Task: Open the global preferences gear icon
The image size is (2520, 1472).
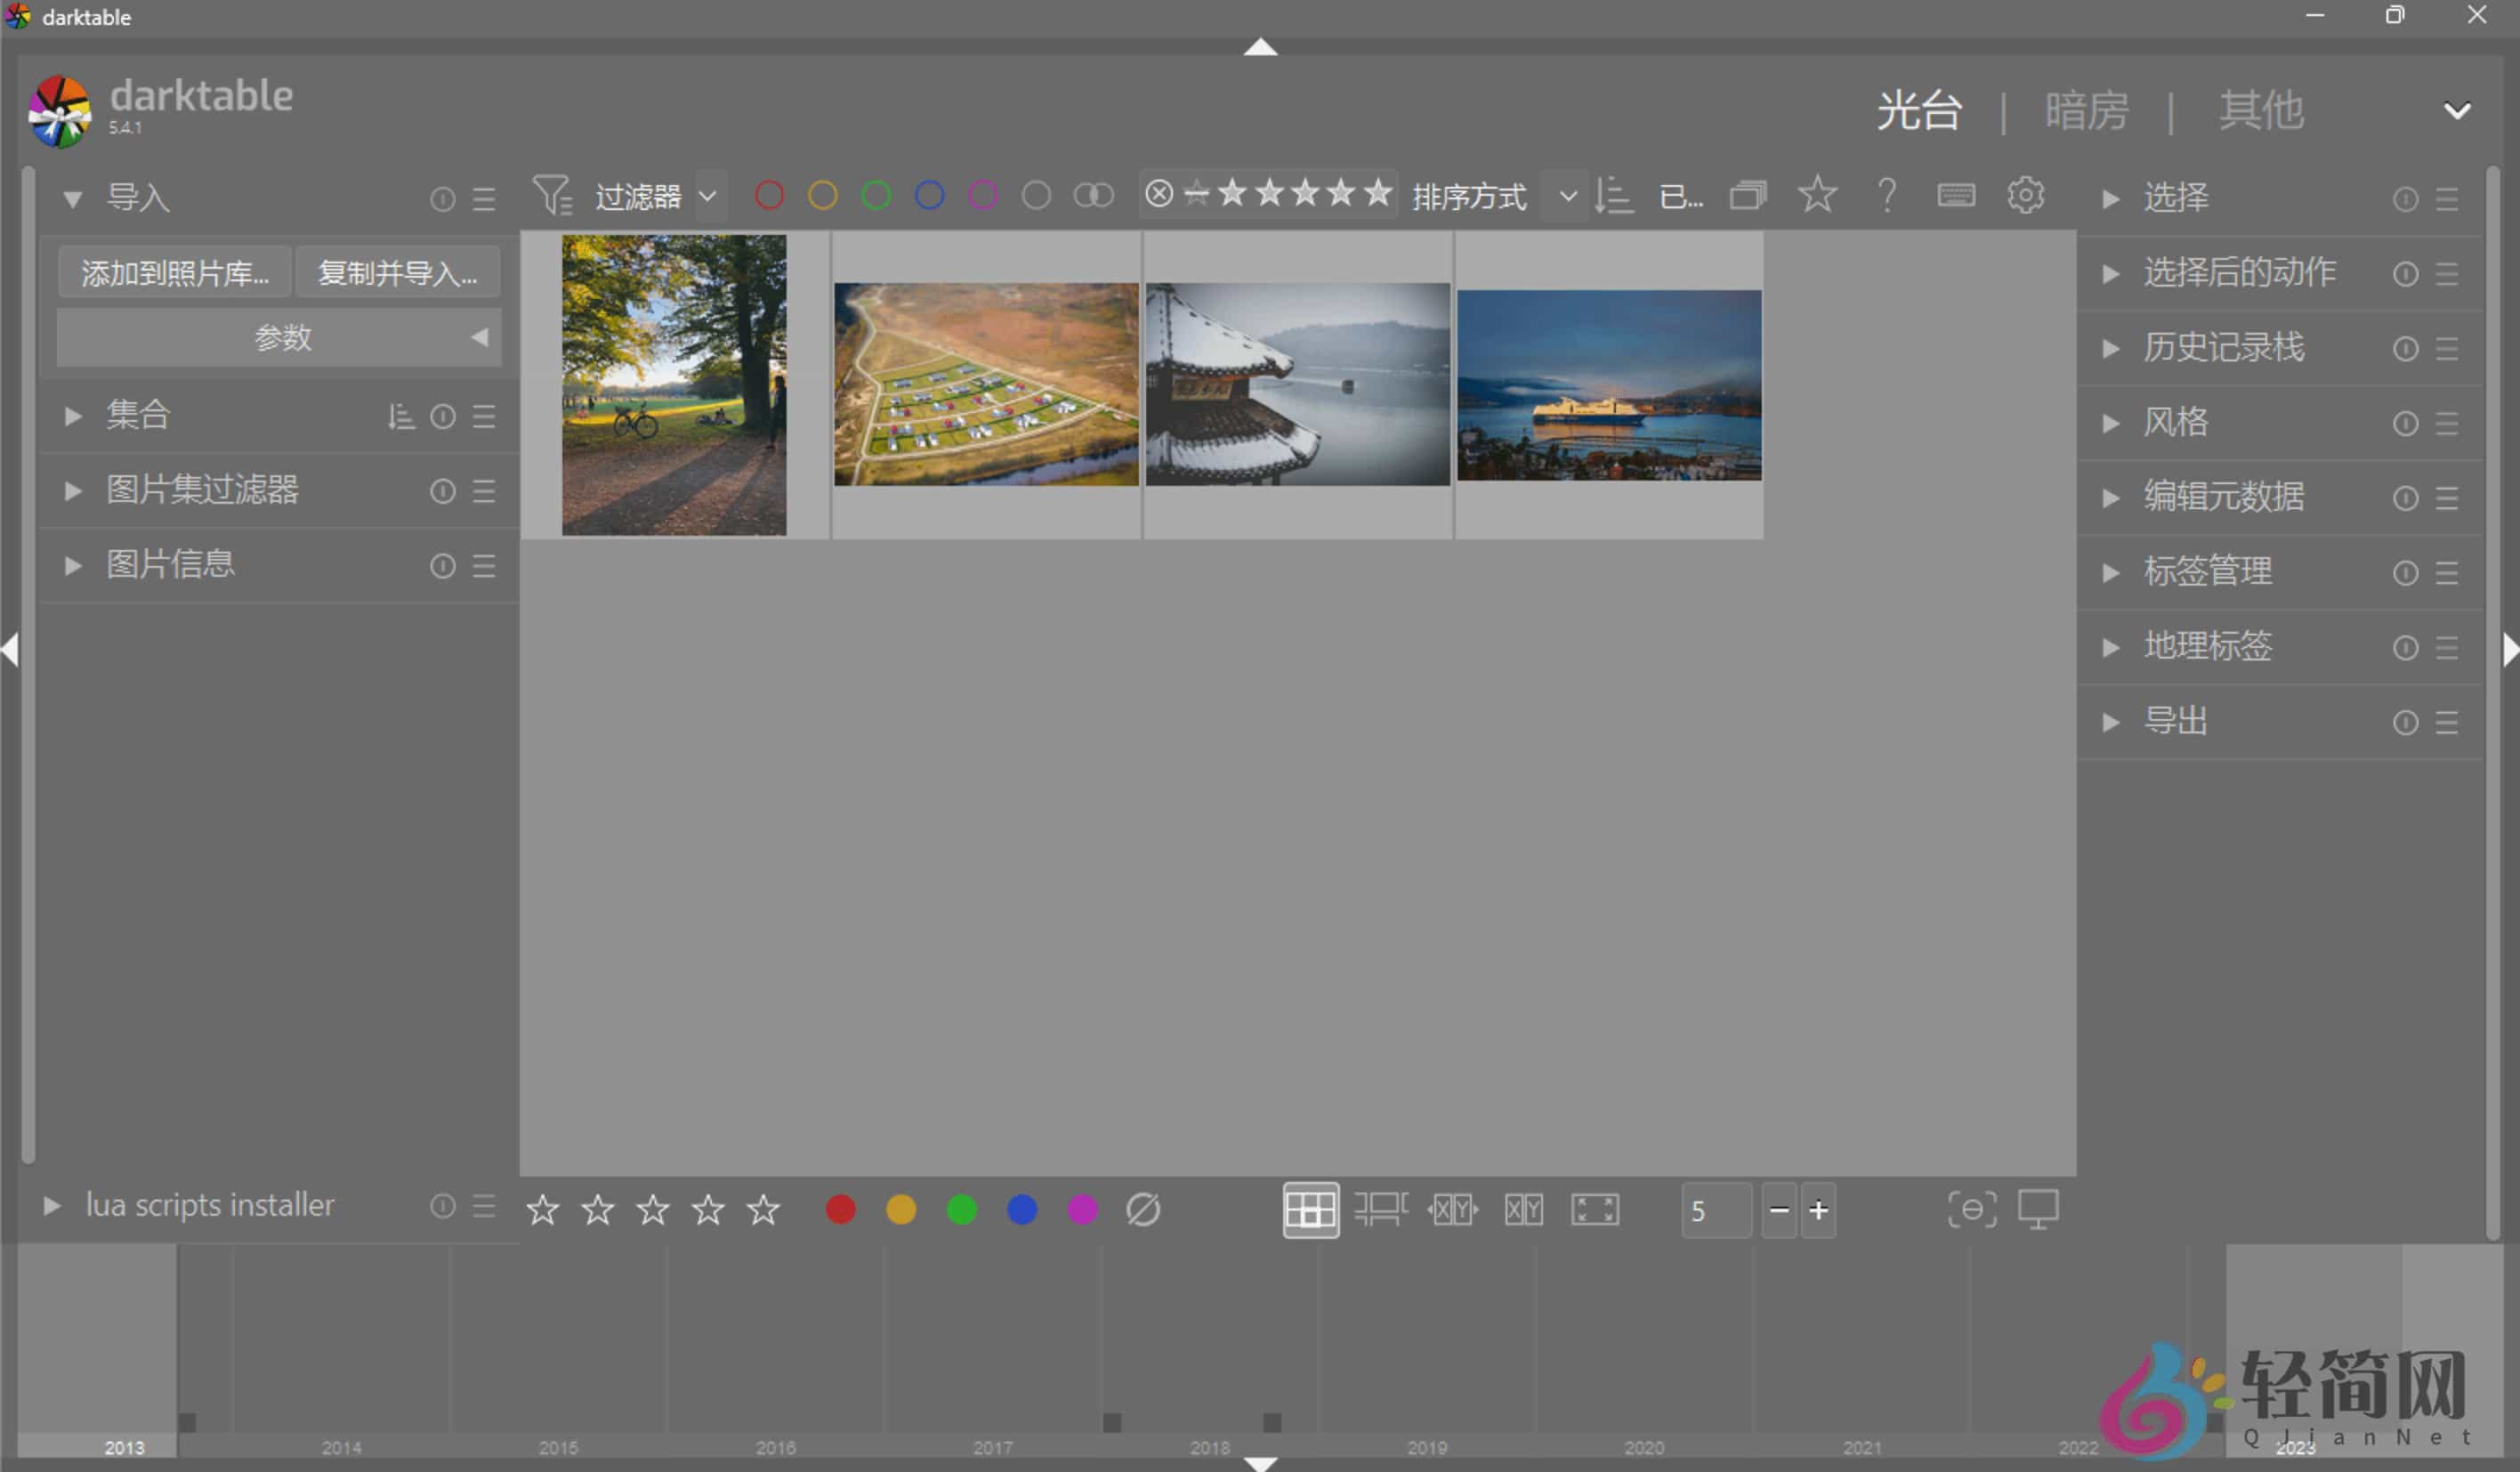Action: tap(2027, 195)
